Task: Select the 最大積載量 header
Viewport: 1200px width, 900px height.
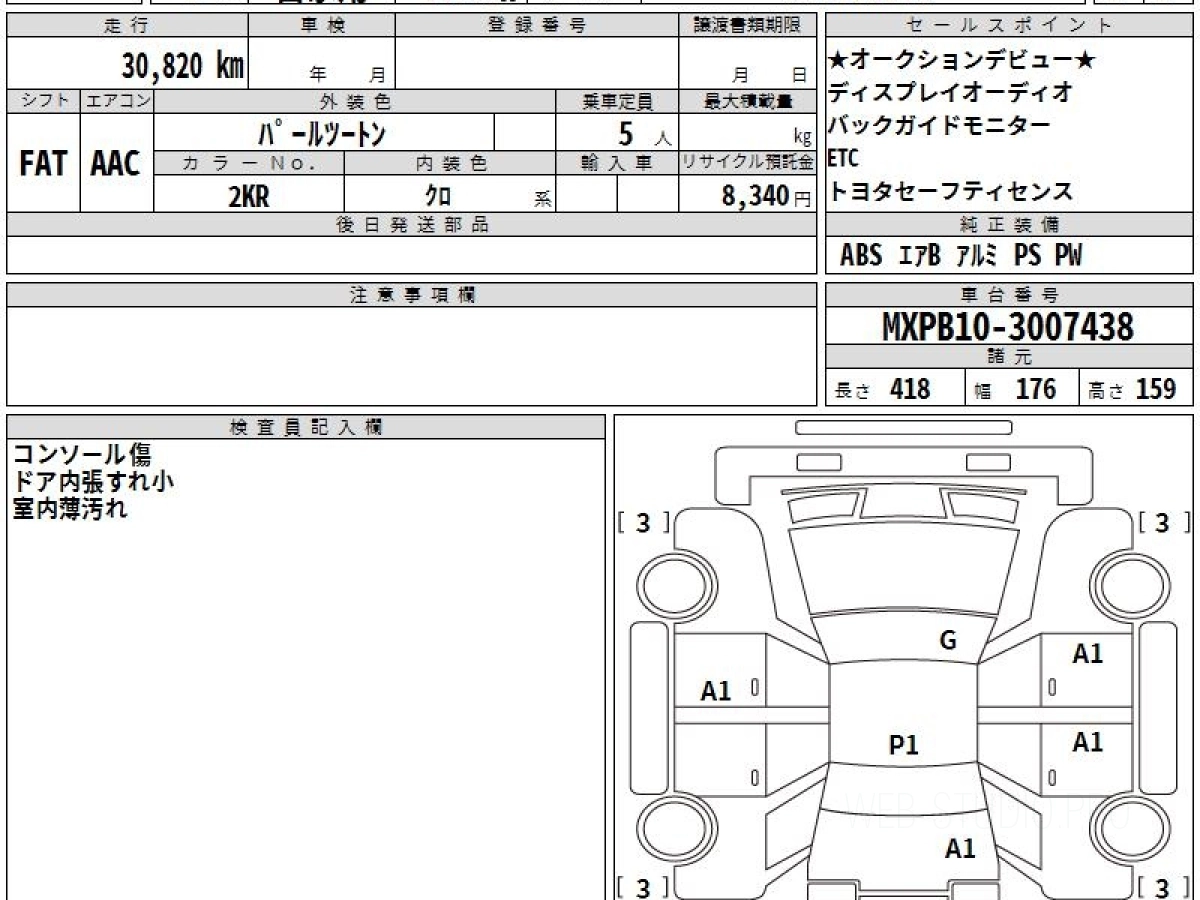Action: (x=747, y=101)
